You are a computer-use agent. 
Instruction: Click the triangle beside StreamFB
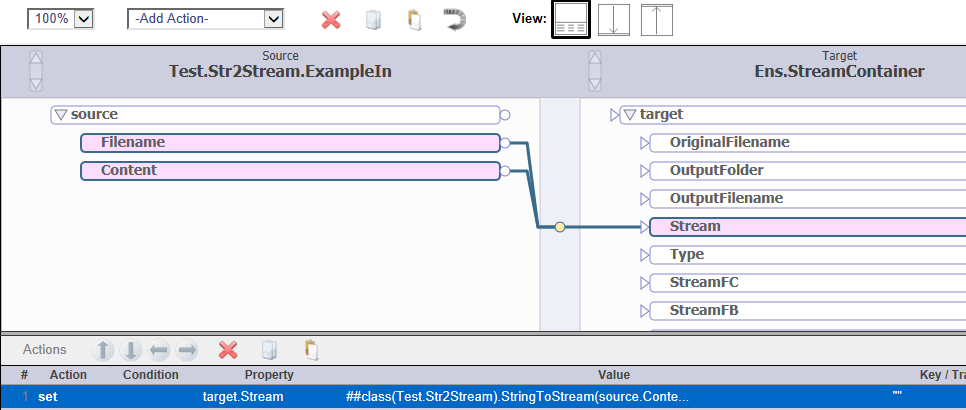[x=644, y=311]
